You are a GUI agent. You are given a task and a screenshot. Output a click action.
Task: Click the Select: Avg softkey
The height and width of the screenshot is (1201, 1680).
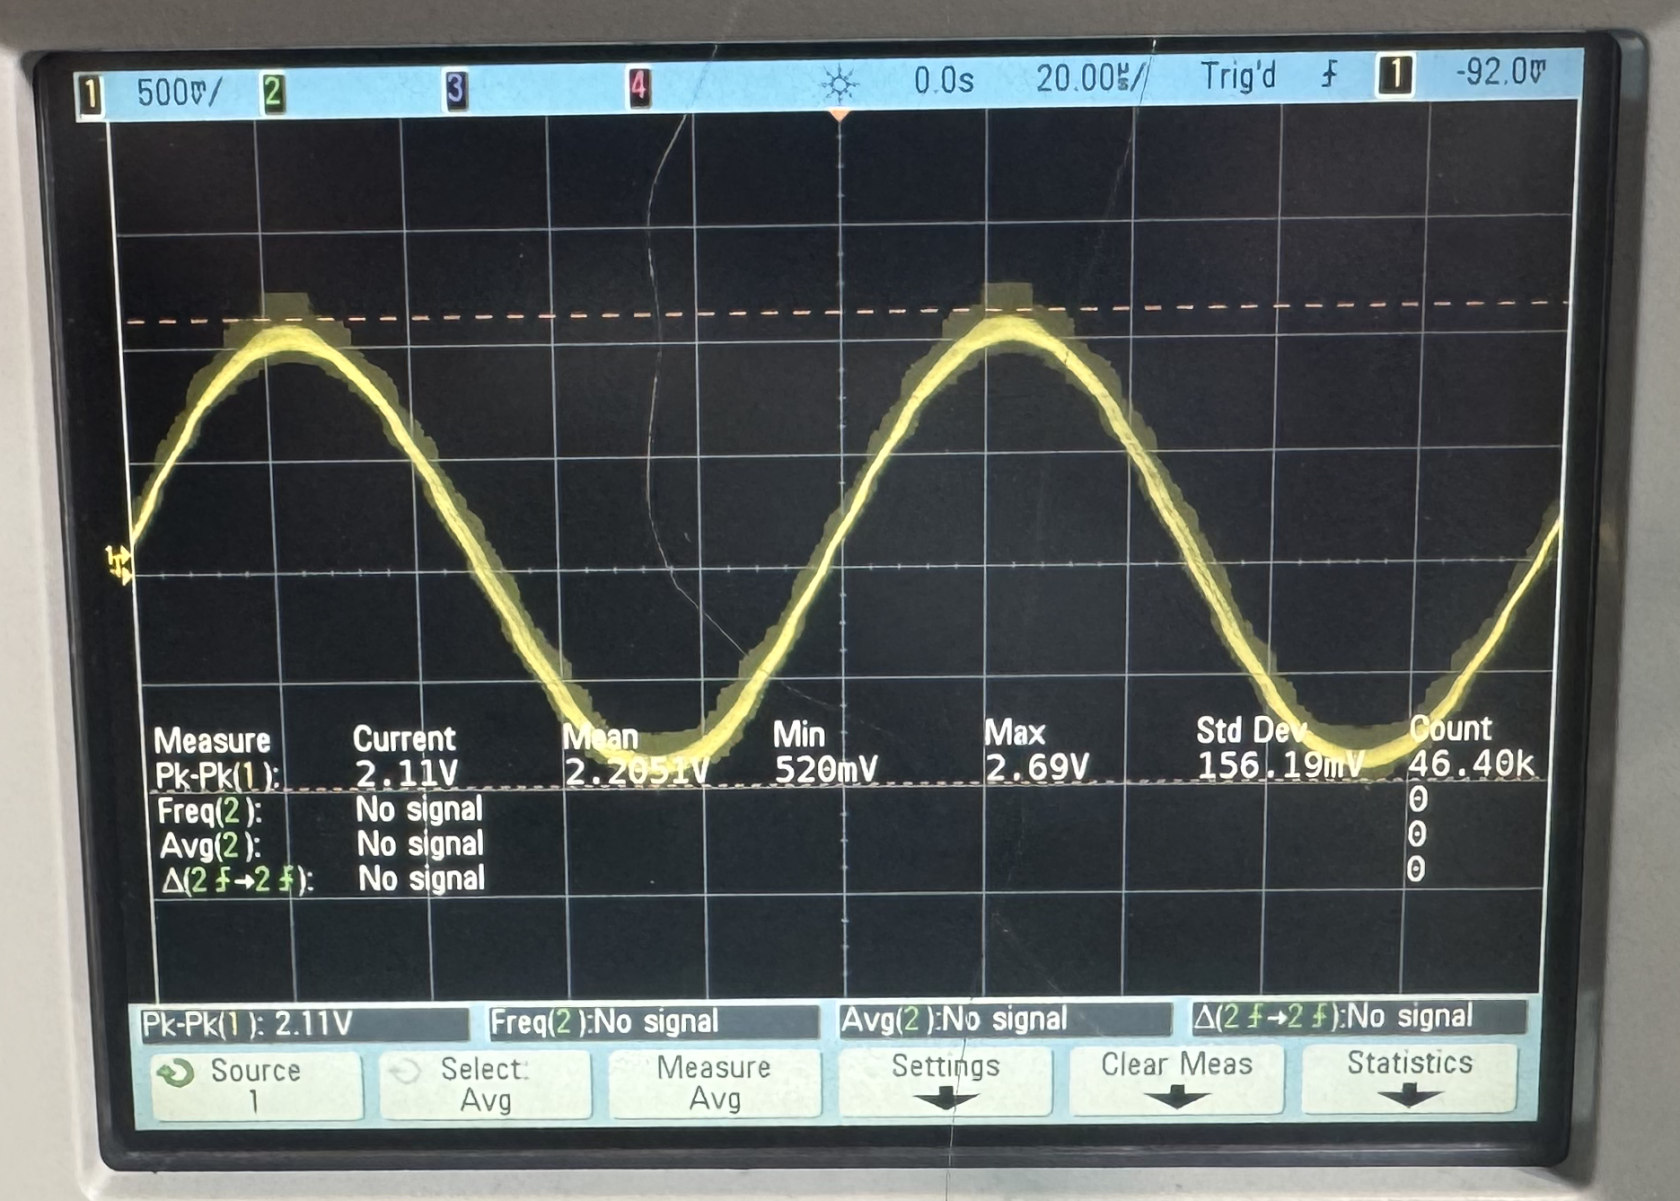tap(486, 1084)
